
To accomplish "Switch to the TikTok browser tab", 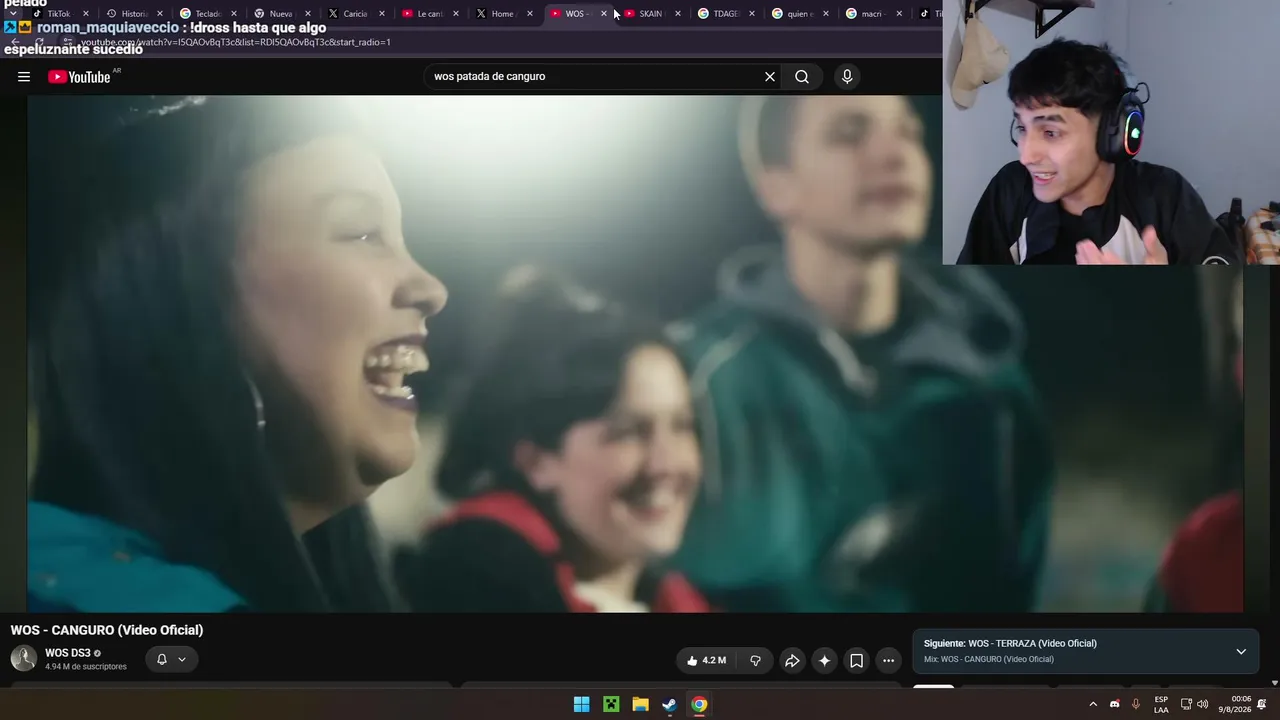I will (x=58, y=14).
